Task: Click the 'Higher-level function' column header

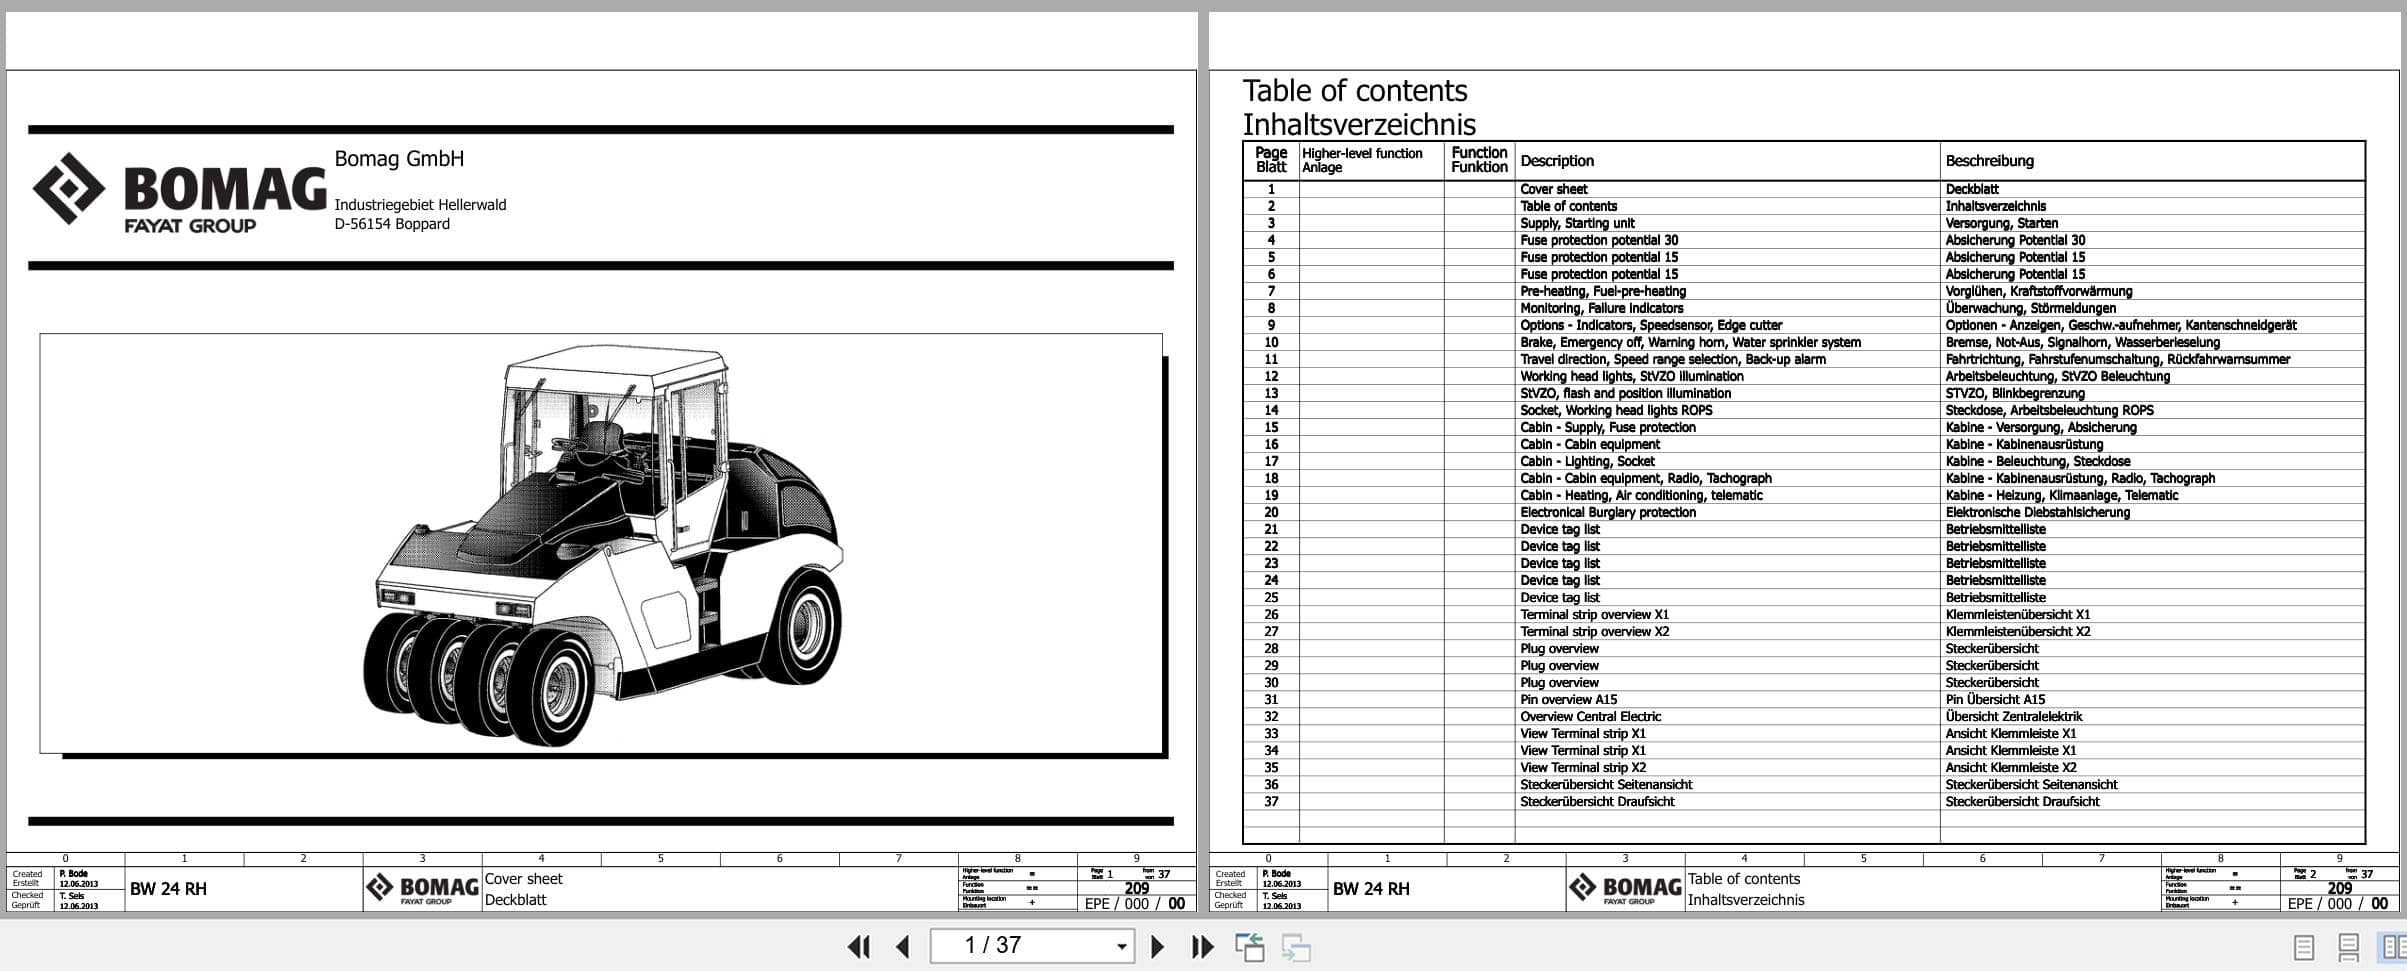Action: 1362,153
